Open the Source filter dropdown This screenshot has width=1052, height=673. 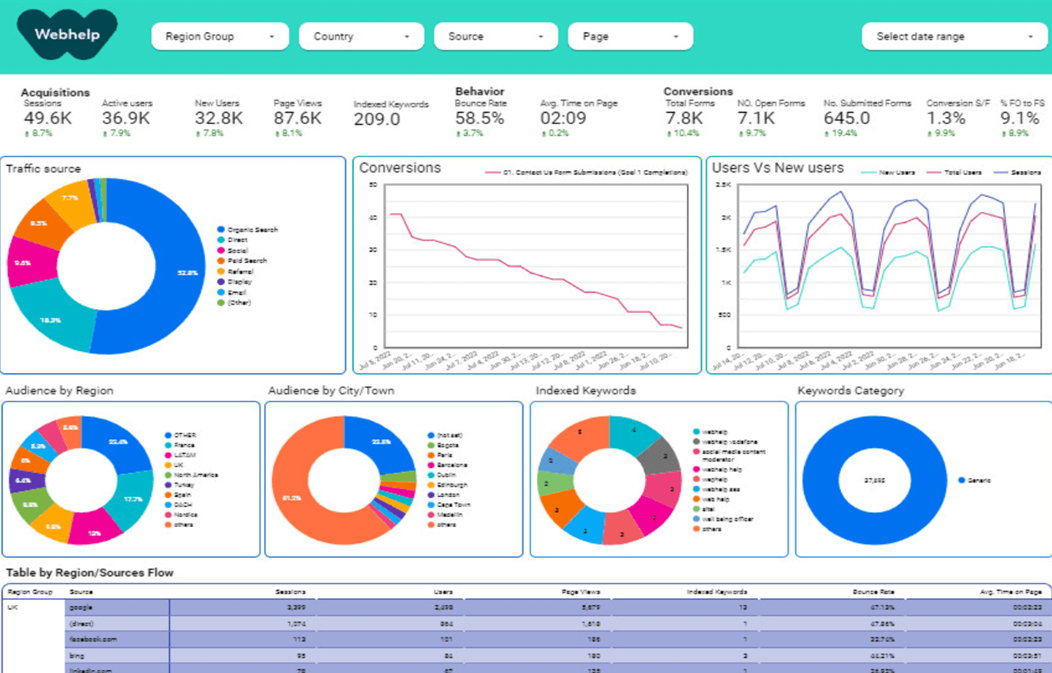[496, 37]
